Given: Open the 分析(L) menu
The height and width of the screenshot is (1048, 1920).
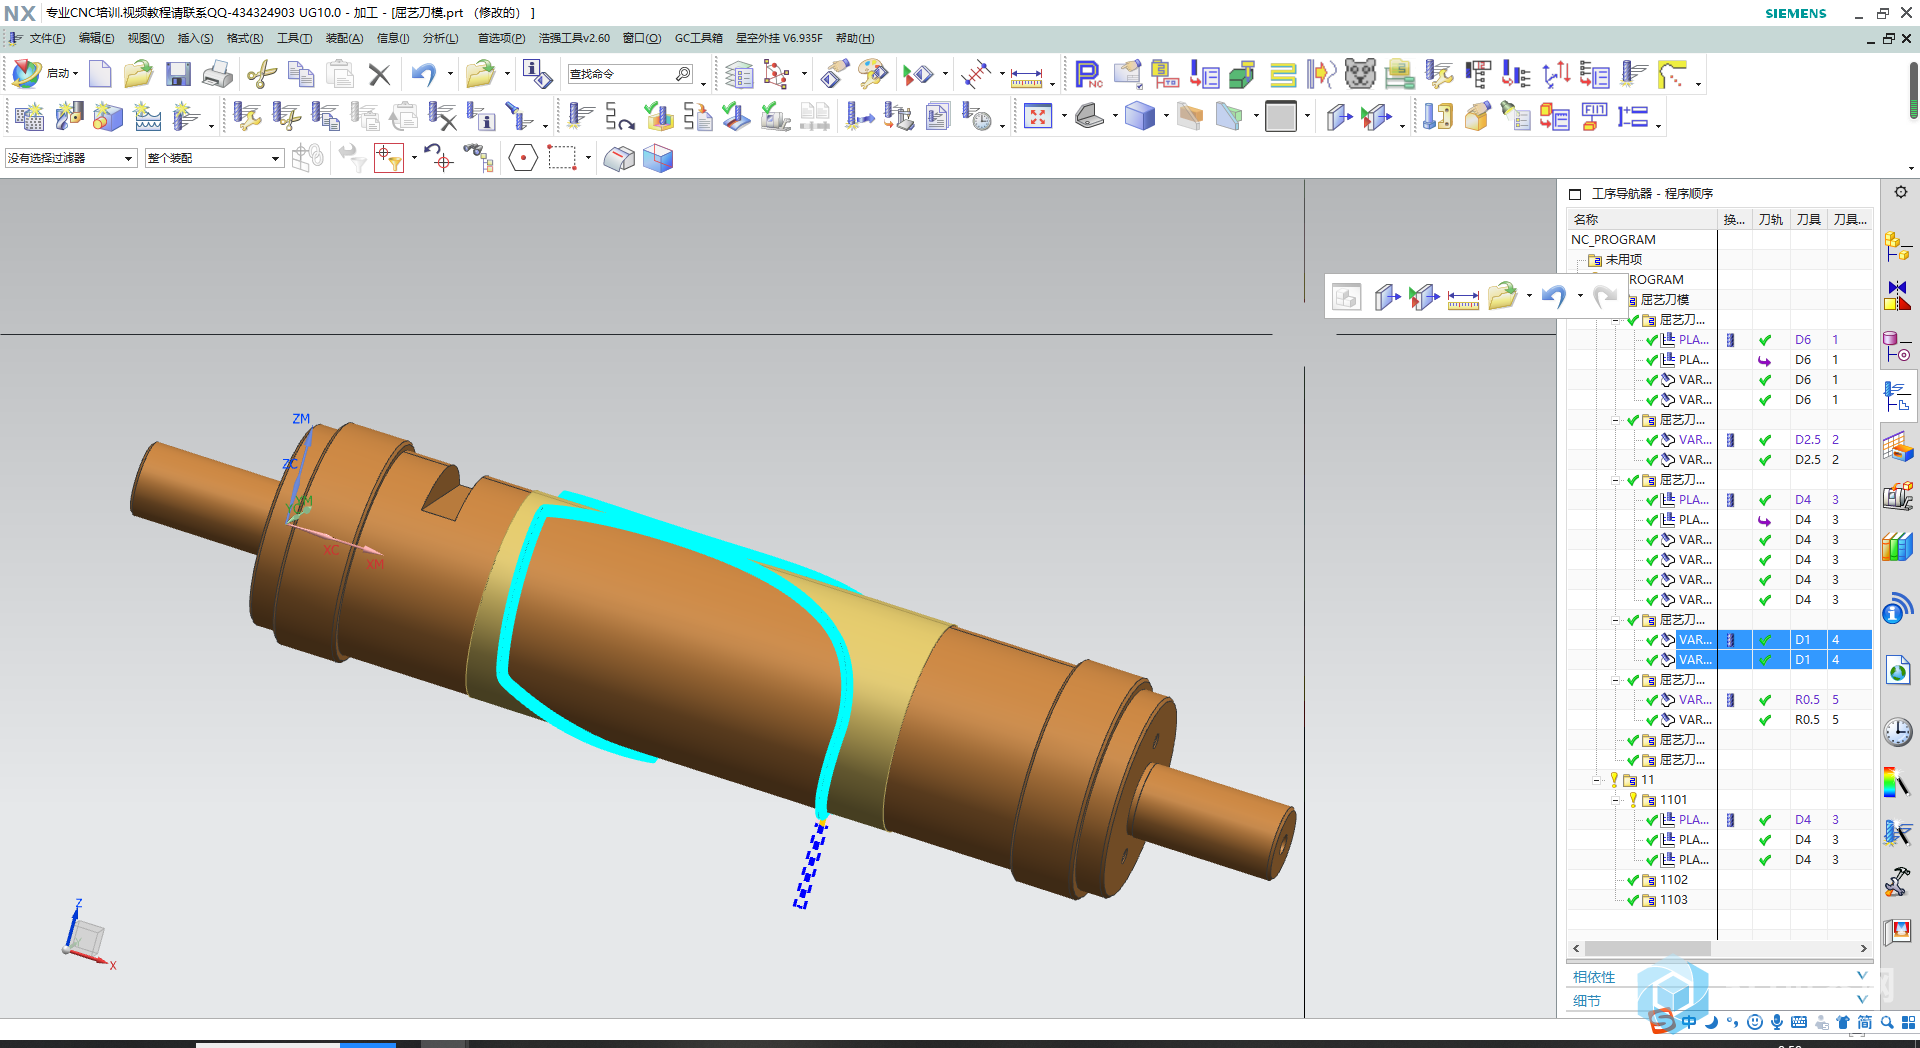Looking at the screenshot, I should 441,38.
